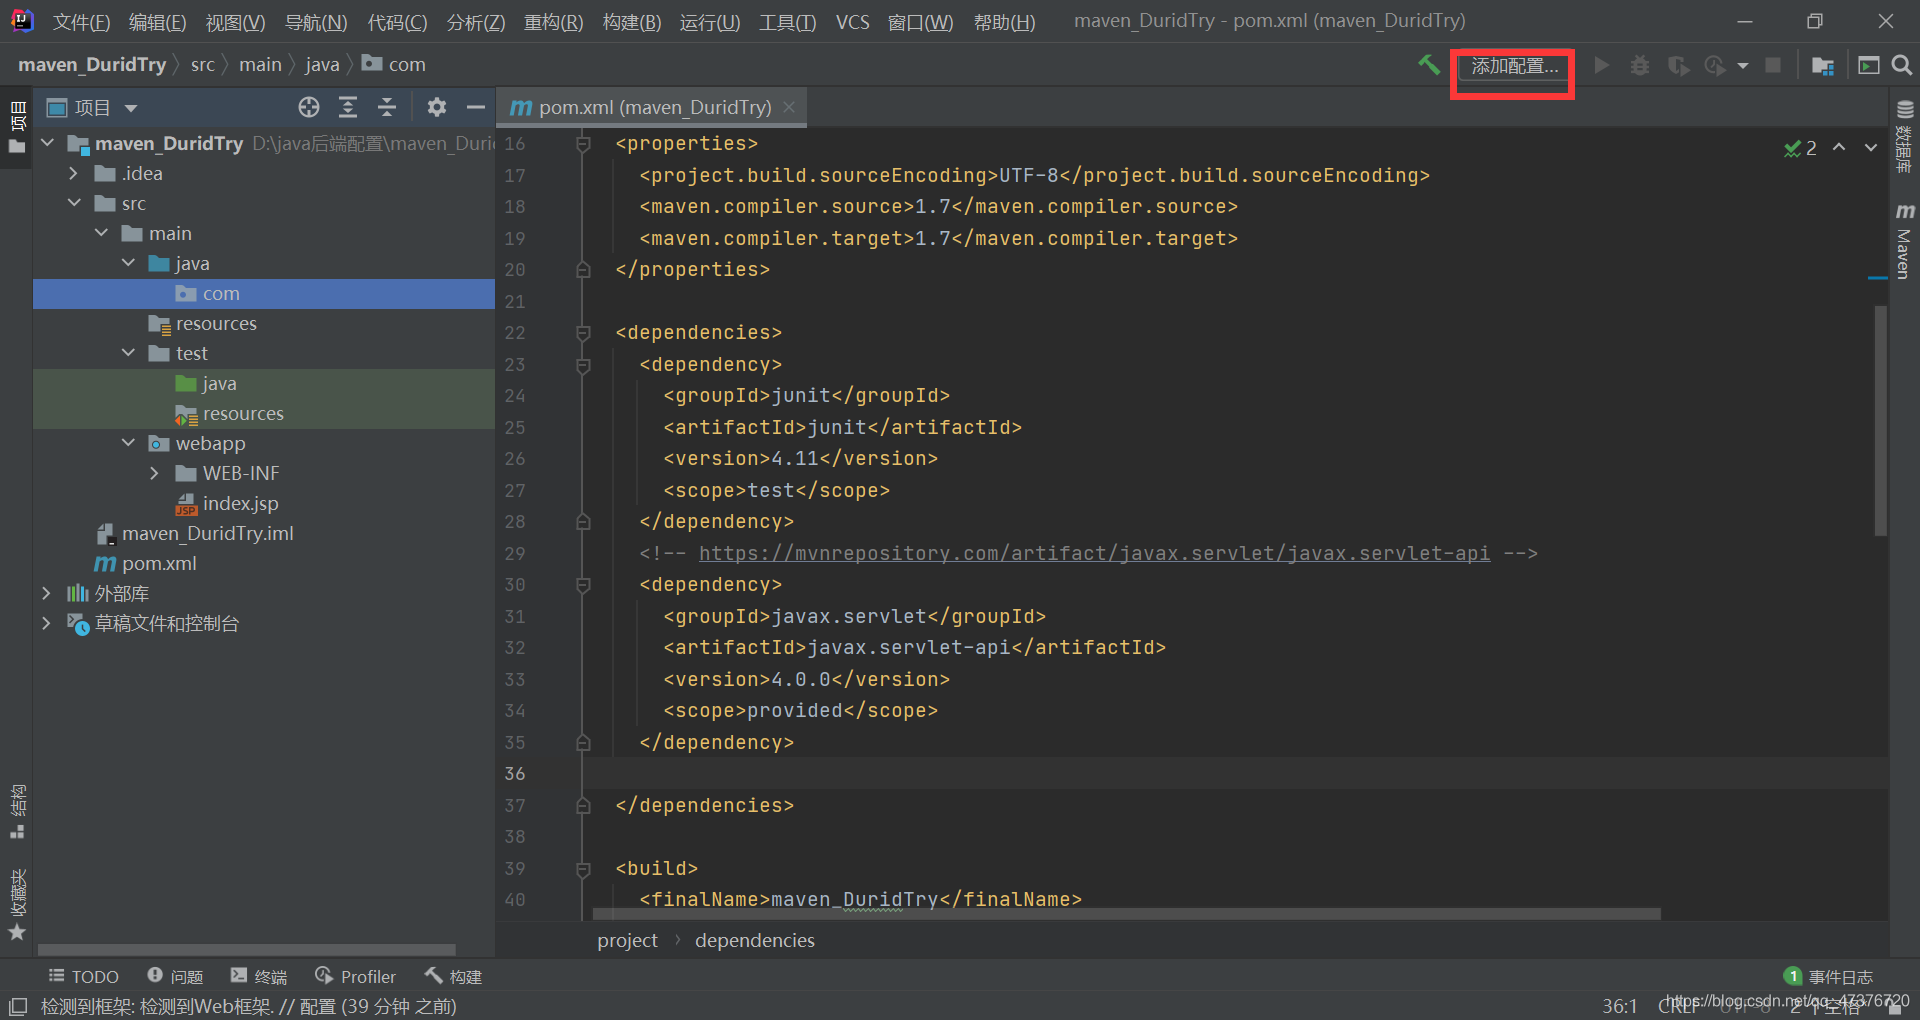The height and width of the screenshot is (1020, 1920).
Task: Open the Problems tool window
Action: tap(175, 976)
